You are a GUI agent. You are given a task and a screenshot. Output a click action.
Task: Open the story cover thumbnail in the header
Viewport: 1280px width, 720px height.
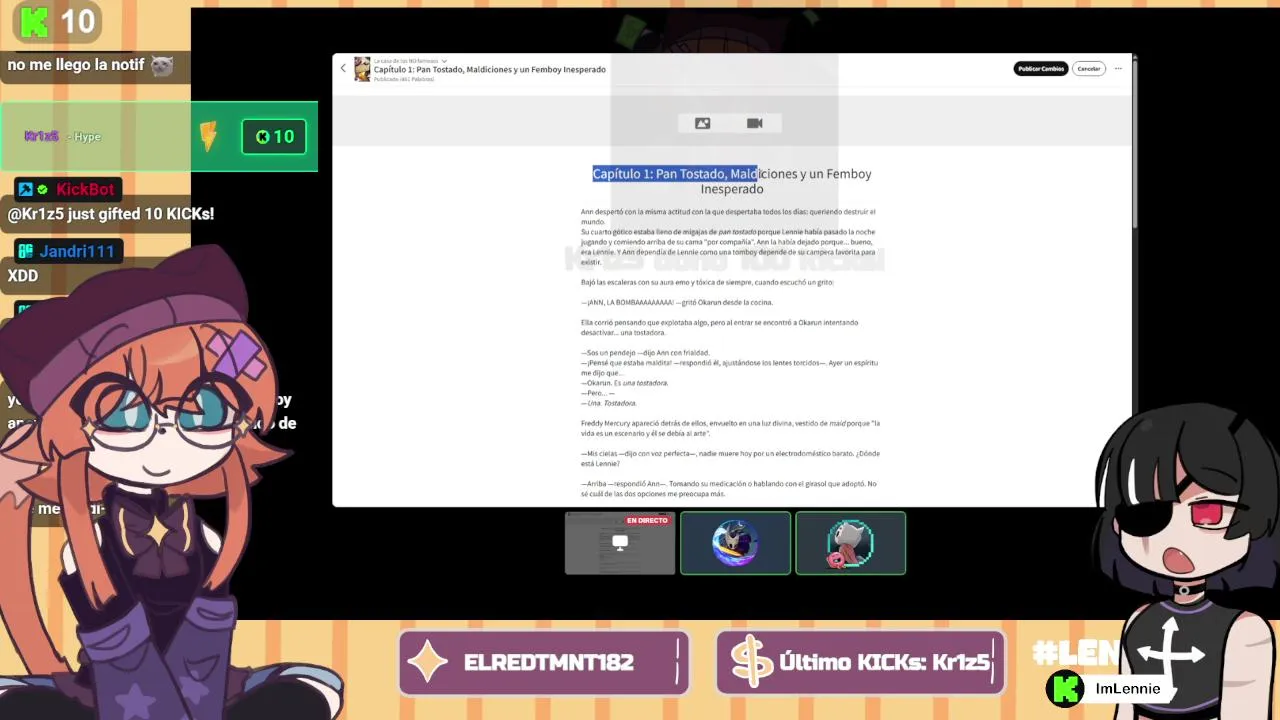pos(362,69)
